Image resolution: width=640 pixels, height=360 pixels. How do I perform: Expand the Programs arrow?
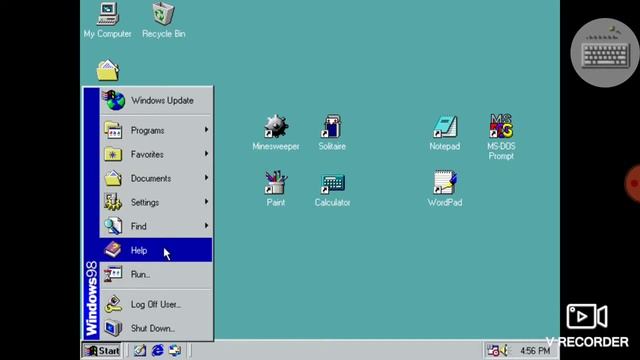pos(207,130)
